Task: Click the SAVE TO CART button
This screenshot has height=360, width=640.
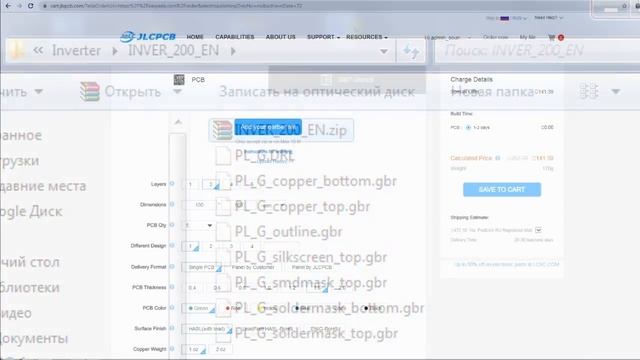Action: [x=502, y=189]
